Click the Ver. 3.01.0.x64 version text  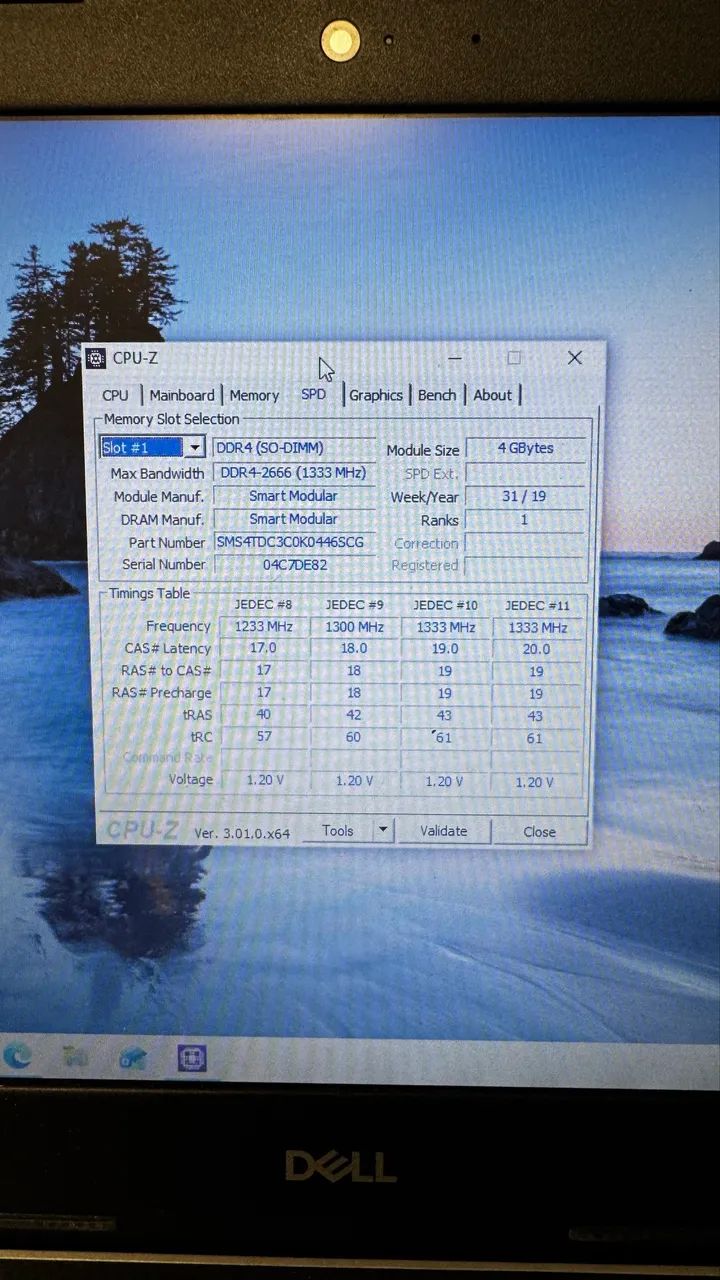pos(242,832)
